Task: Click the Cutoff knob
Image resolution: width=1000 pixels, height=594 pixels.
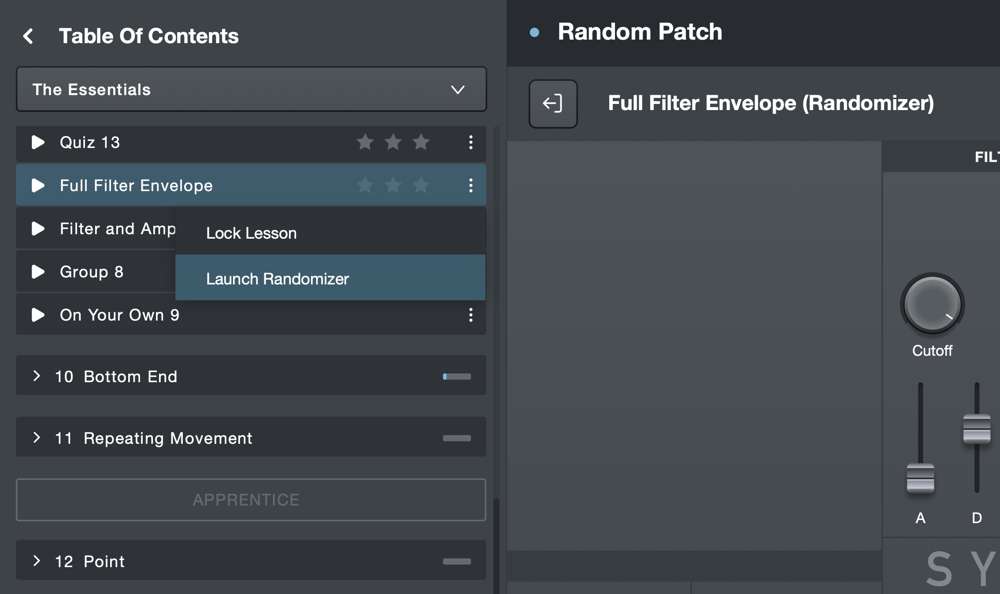Action: tap(932, 304)
